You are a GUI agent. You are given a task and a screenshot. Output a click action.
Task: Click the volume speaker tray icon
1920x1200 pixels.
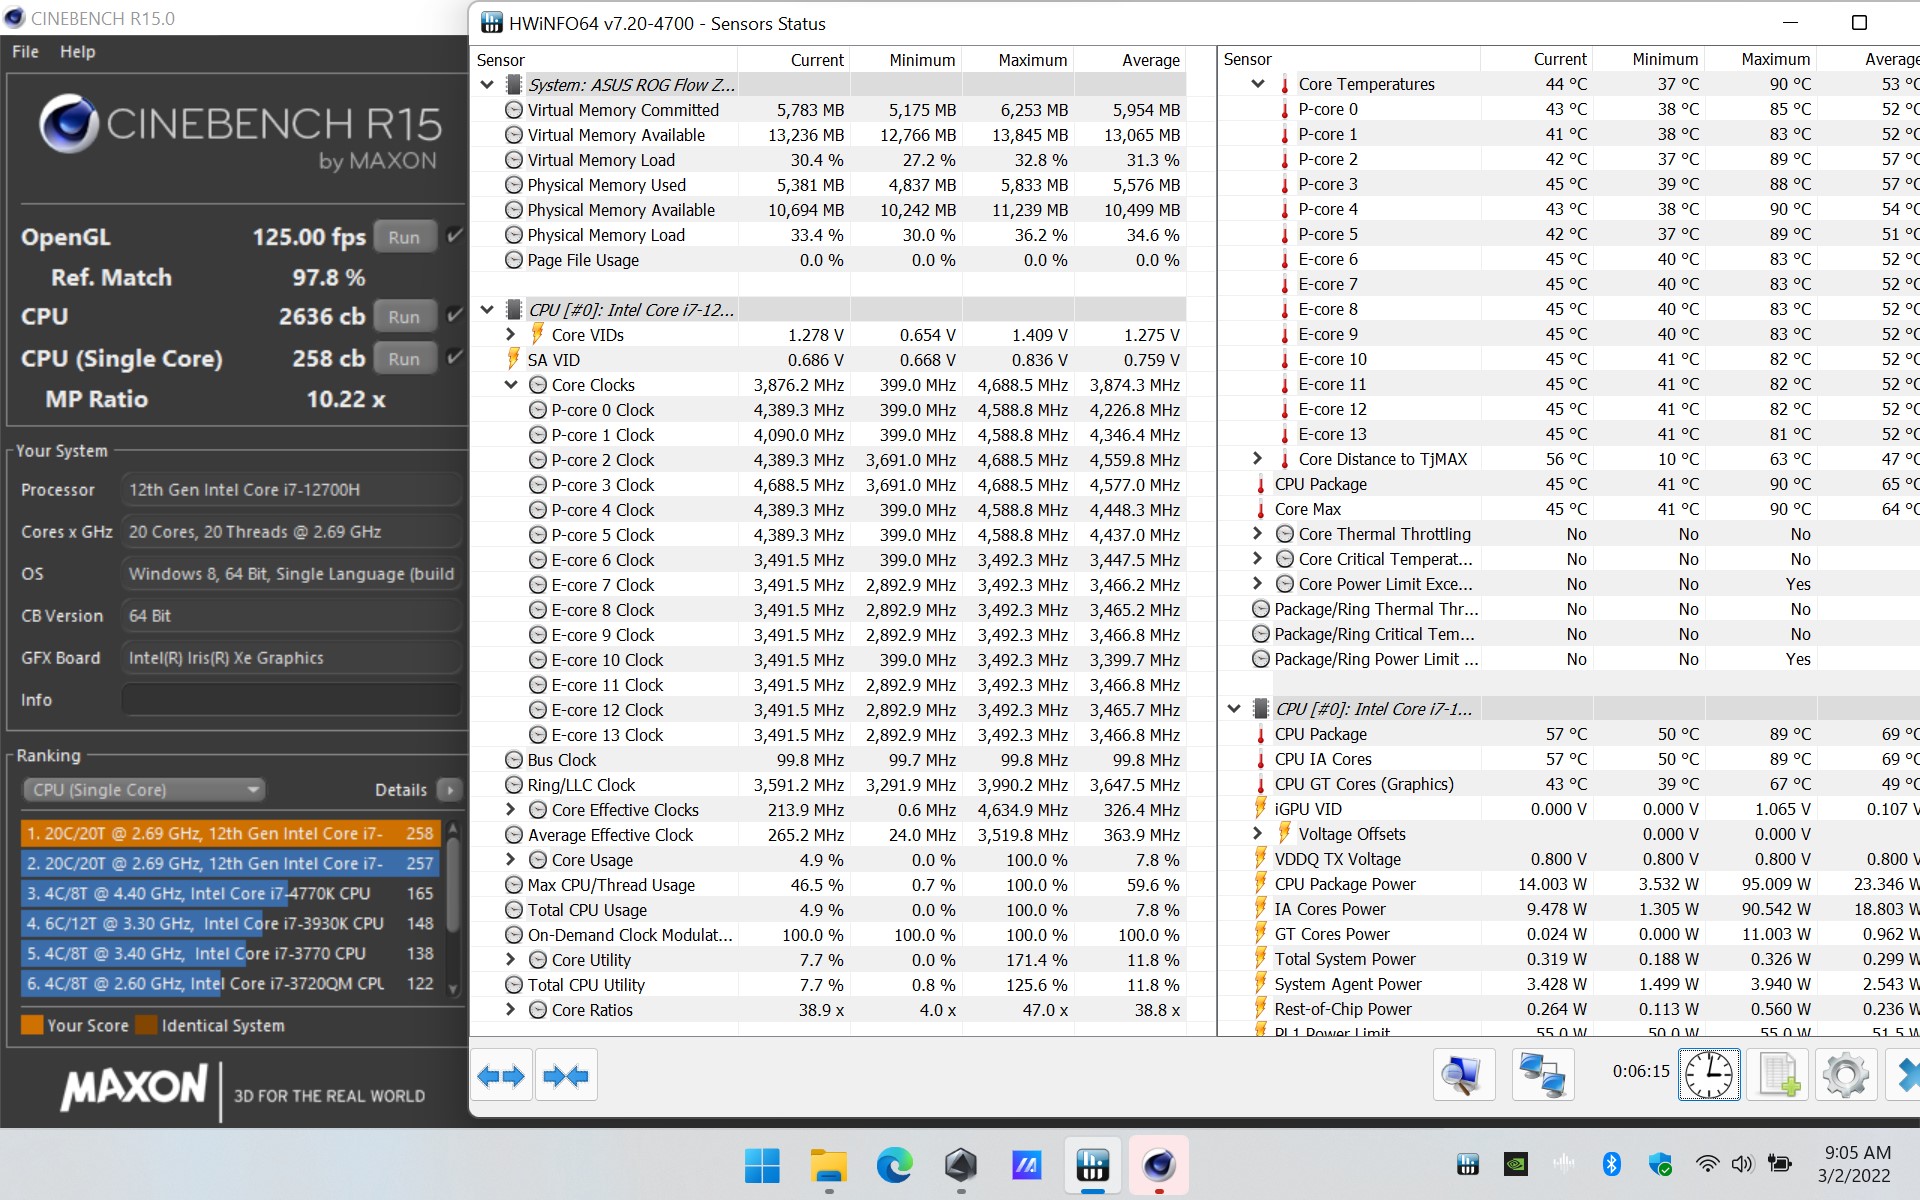[x=1743, y=1164]
